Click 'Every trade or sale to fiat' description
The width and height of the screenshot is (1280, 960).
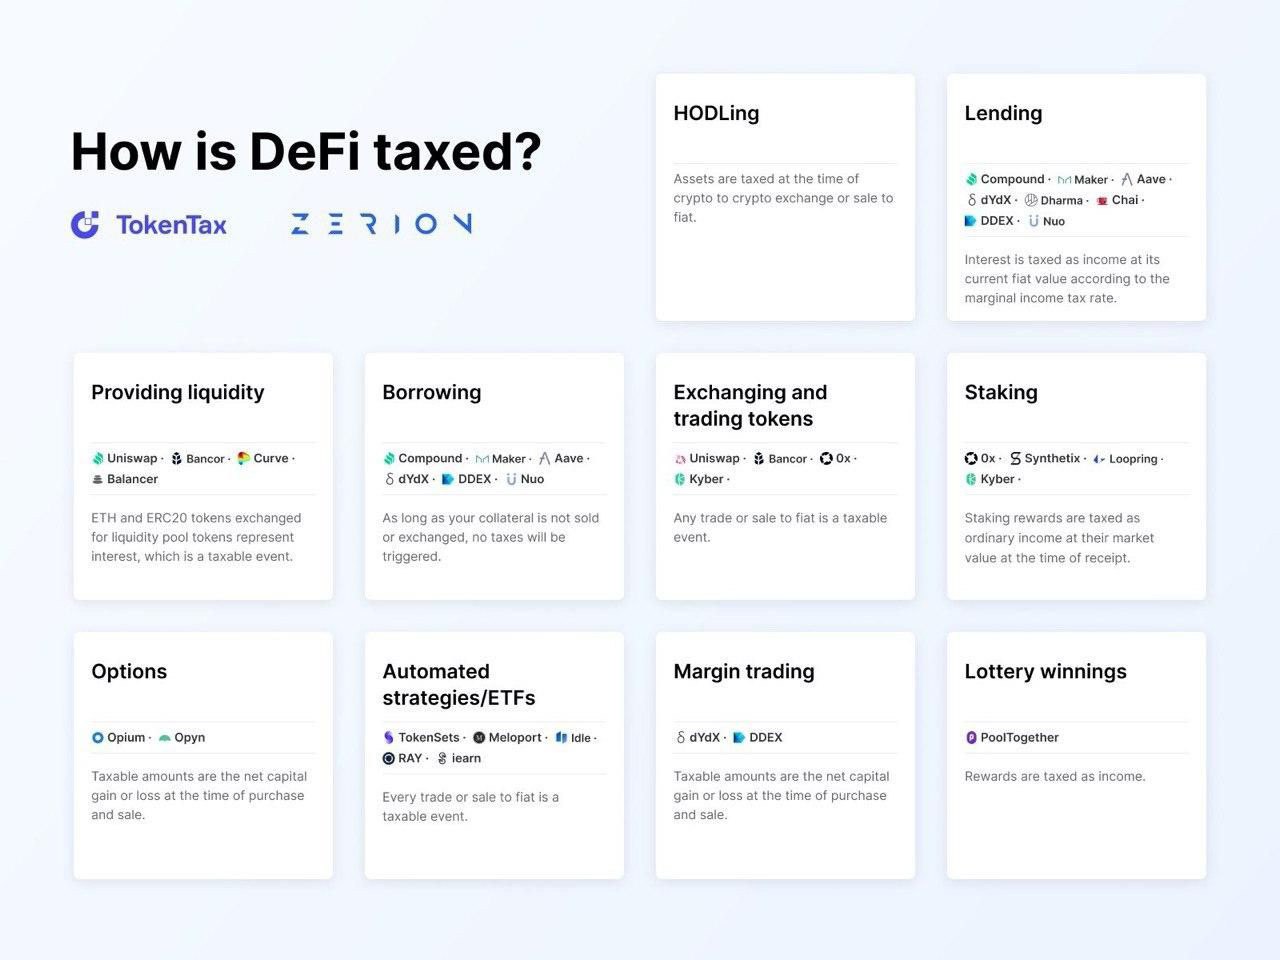tap(471, 806)
